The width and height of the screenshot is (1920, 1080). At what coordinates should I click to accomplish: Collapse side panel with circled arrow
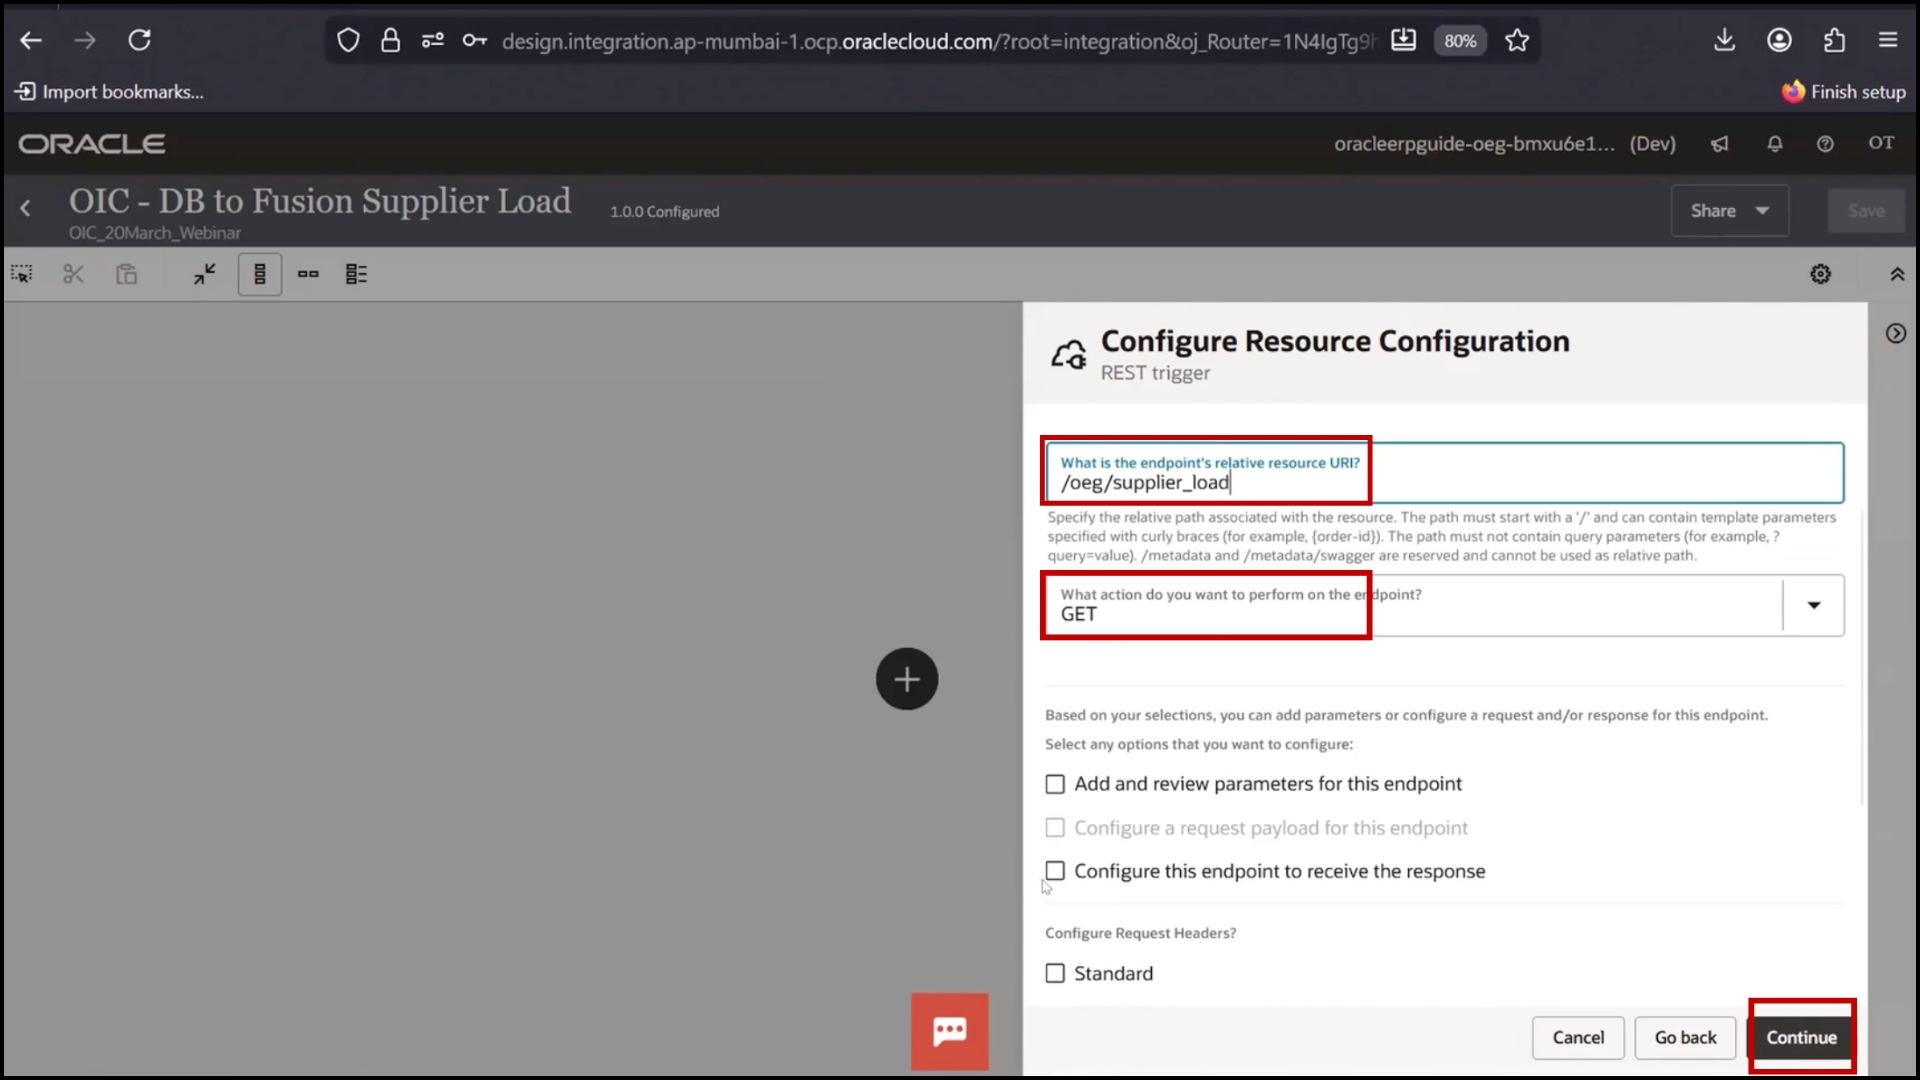pyautogui.click(x=1895, y=334)
